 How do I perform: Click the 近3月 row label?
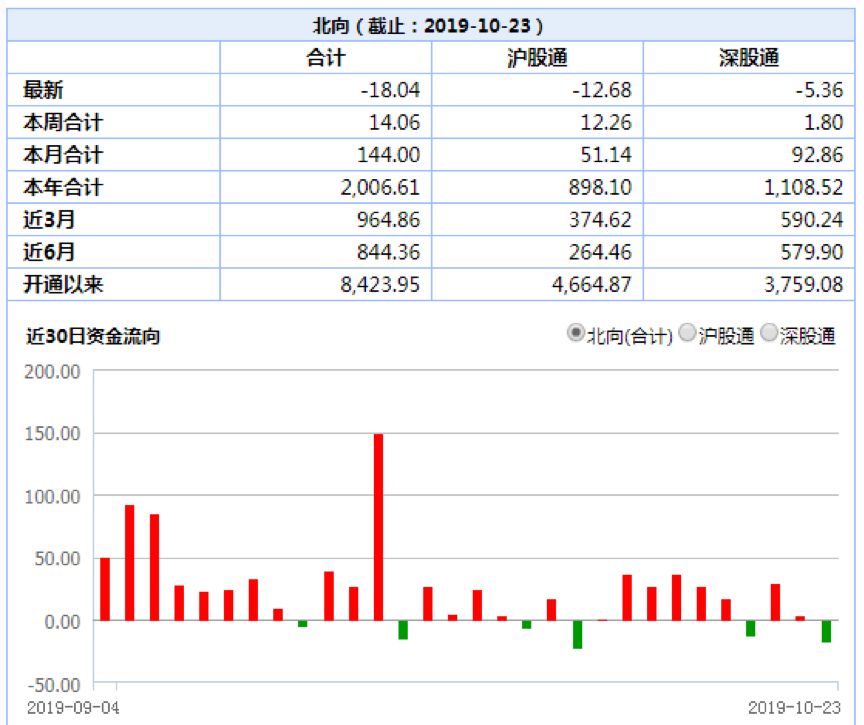(x=48, y=220)
